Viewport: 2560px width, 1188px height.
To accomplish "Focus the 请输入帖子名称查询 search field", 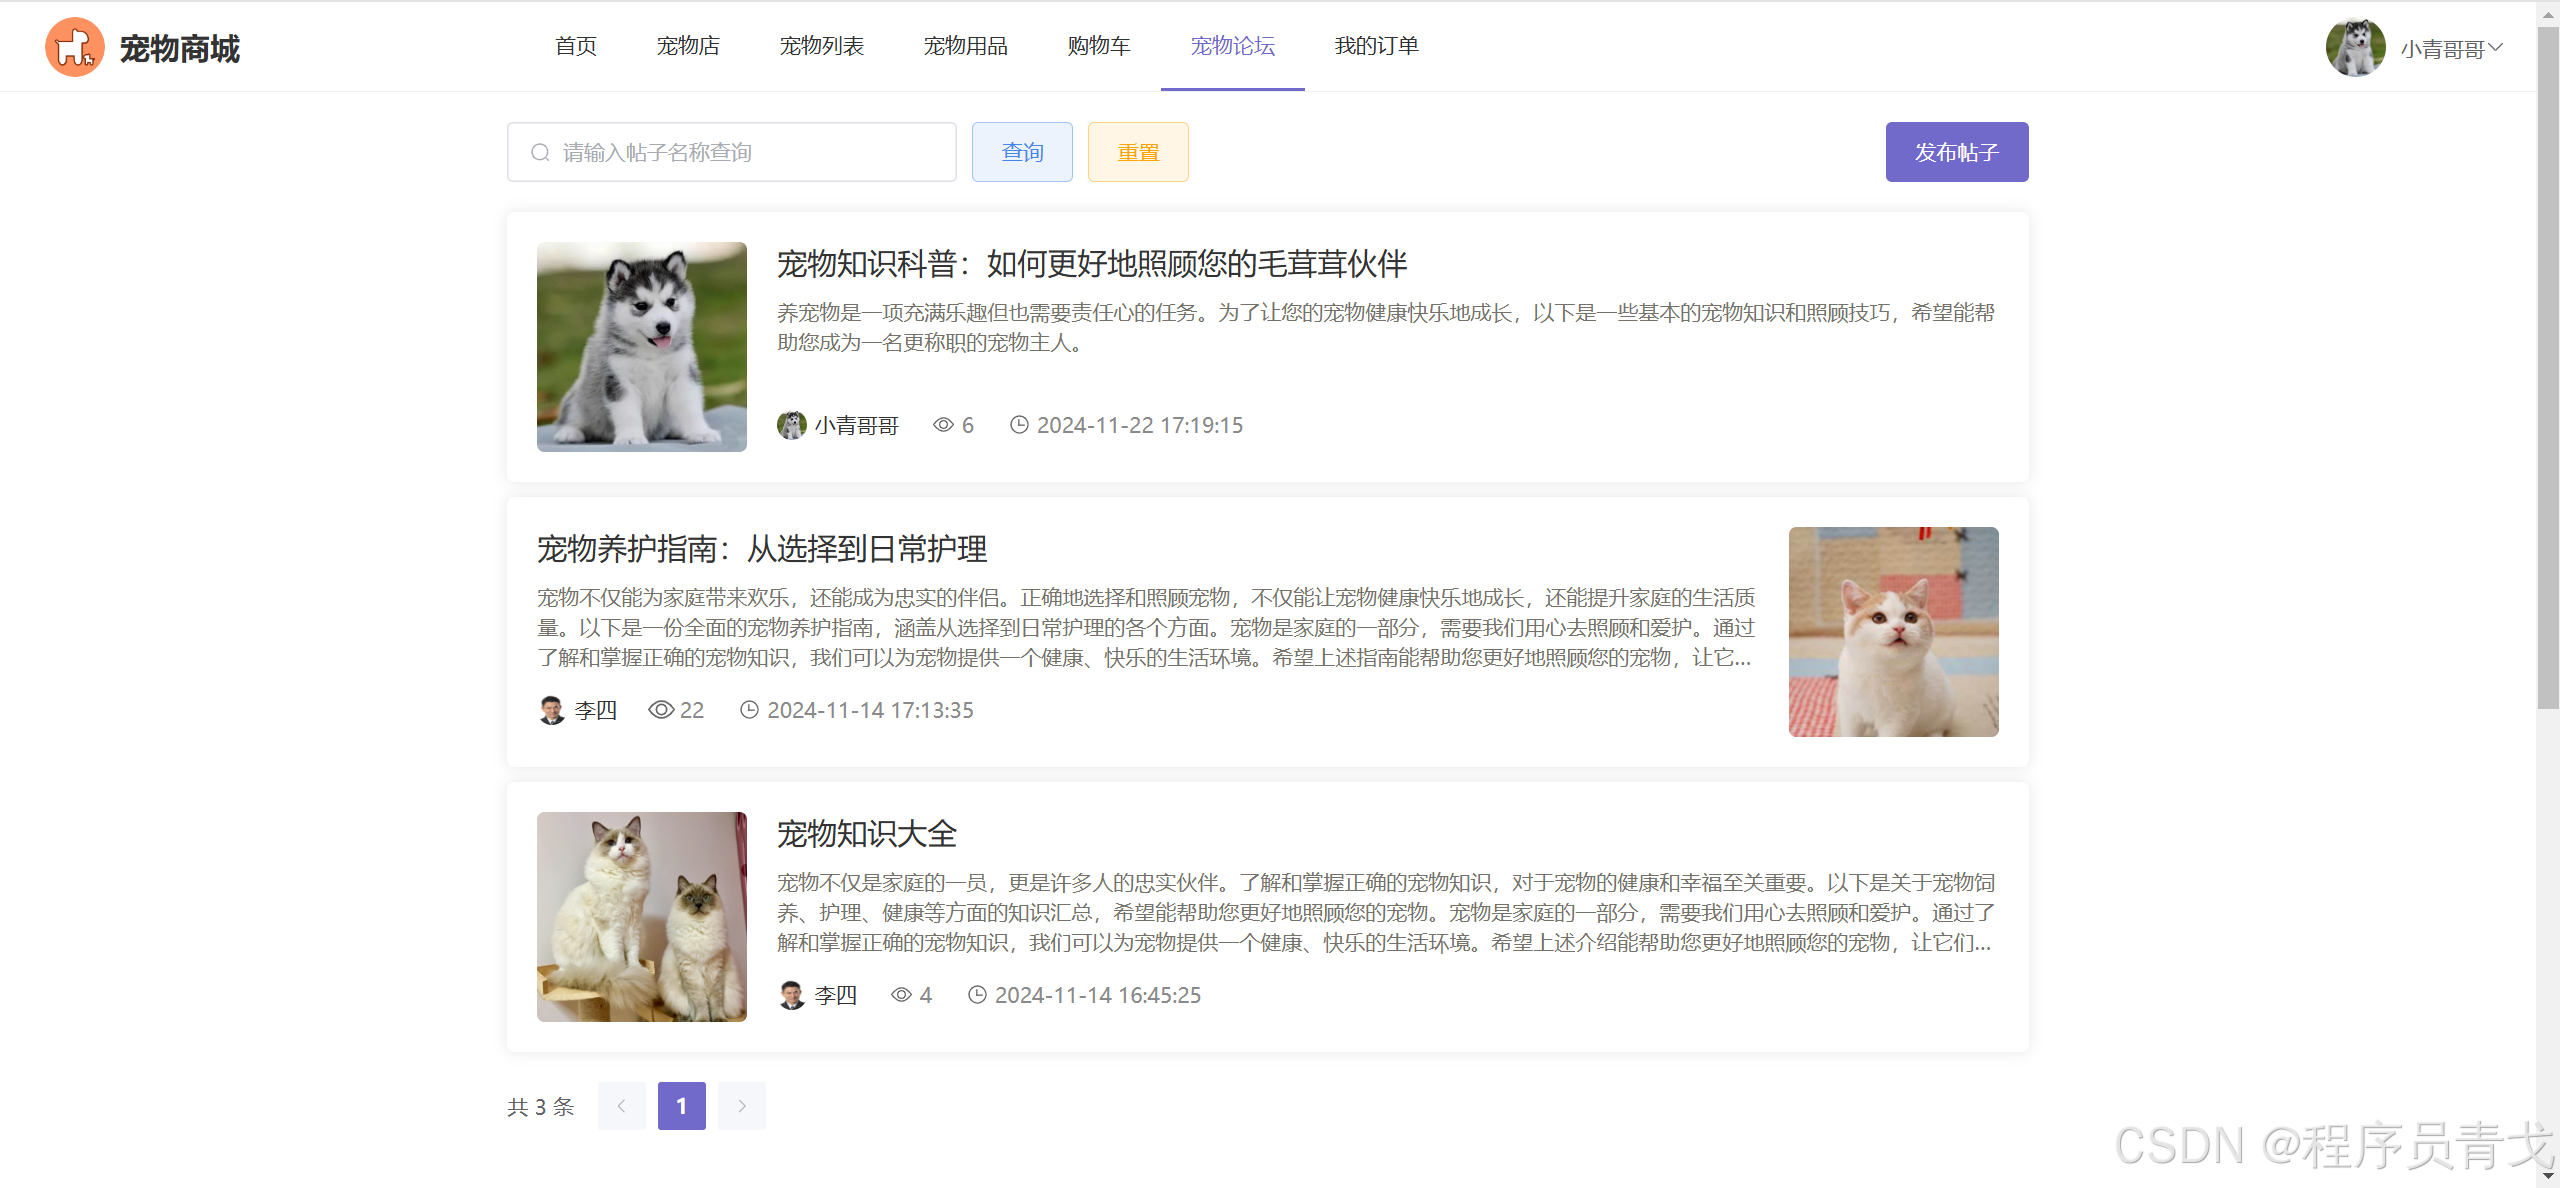I will 750,152.
